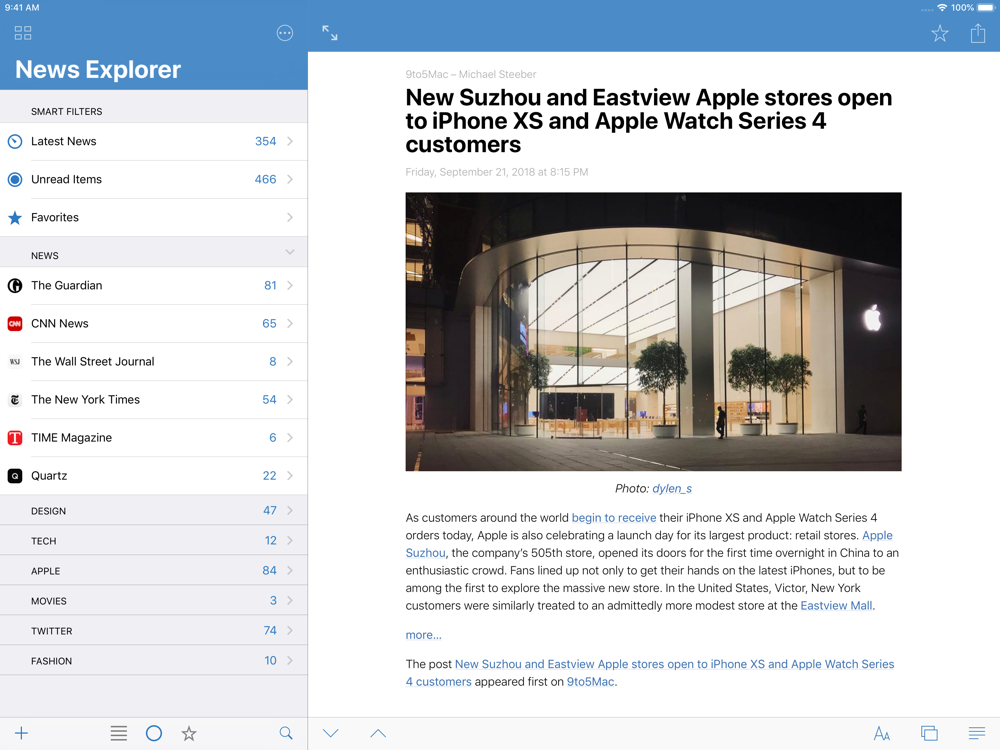Click the 466 unread count

click(265, 180)
